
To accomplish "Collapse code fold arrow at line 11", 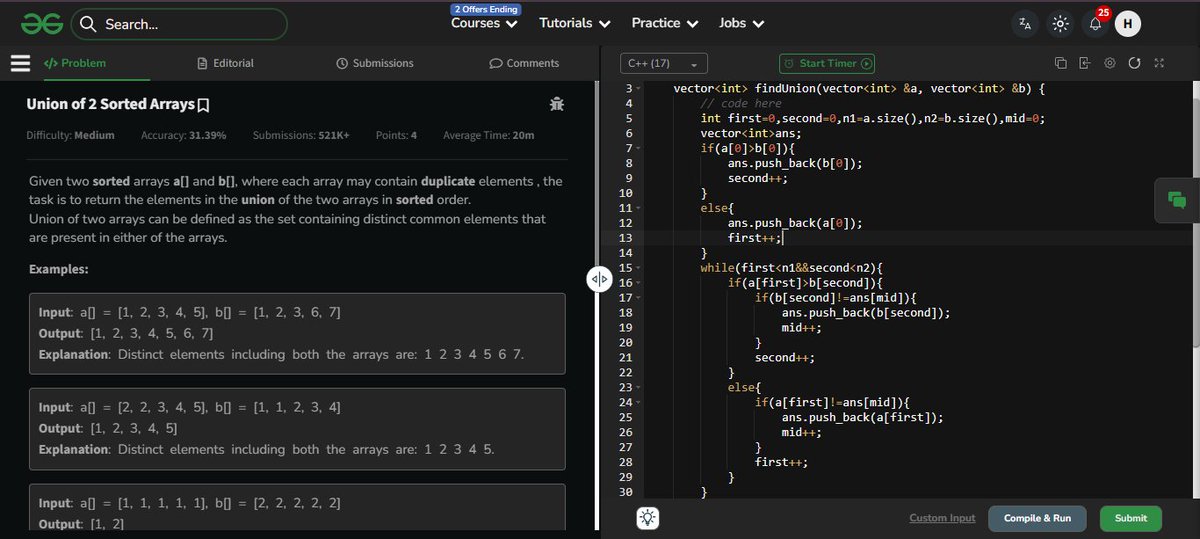I will (x=639, y=208).
